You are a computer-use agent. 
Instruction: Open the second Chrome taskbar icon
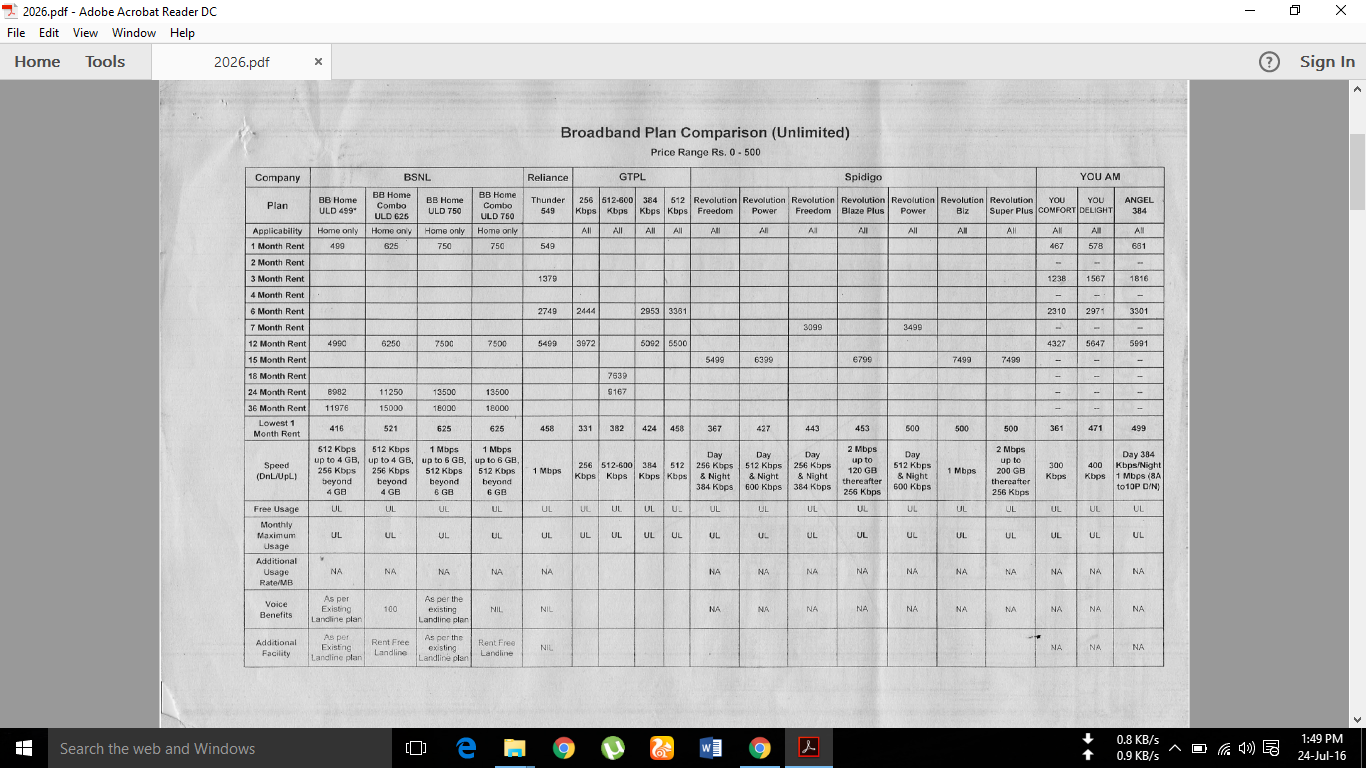759,748
